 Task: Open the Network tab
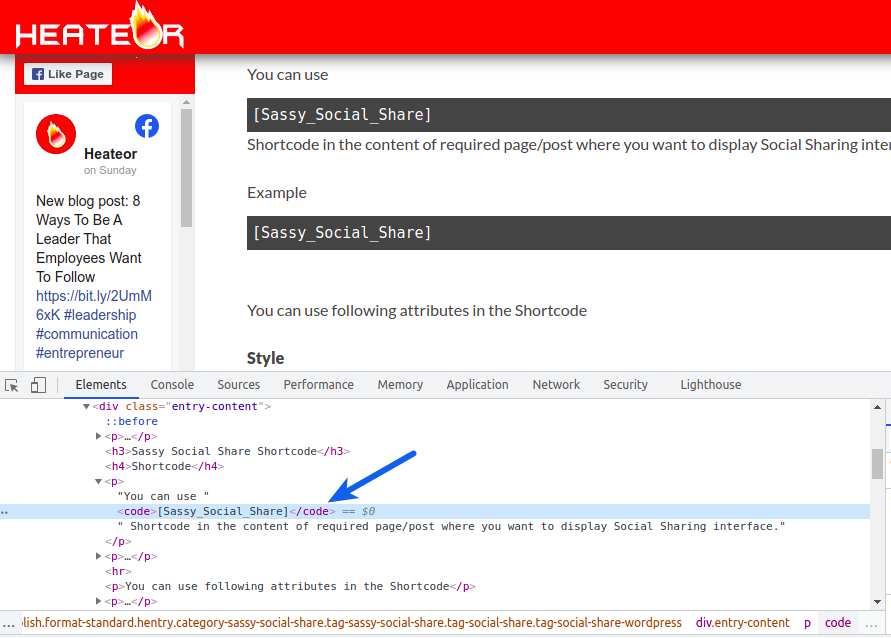(556, 385)
